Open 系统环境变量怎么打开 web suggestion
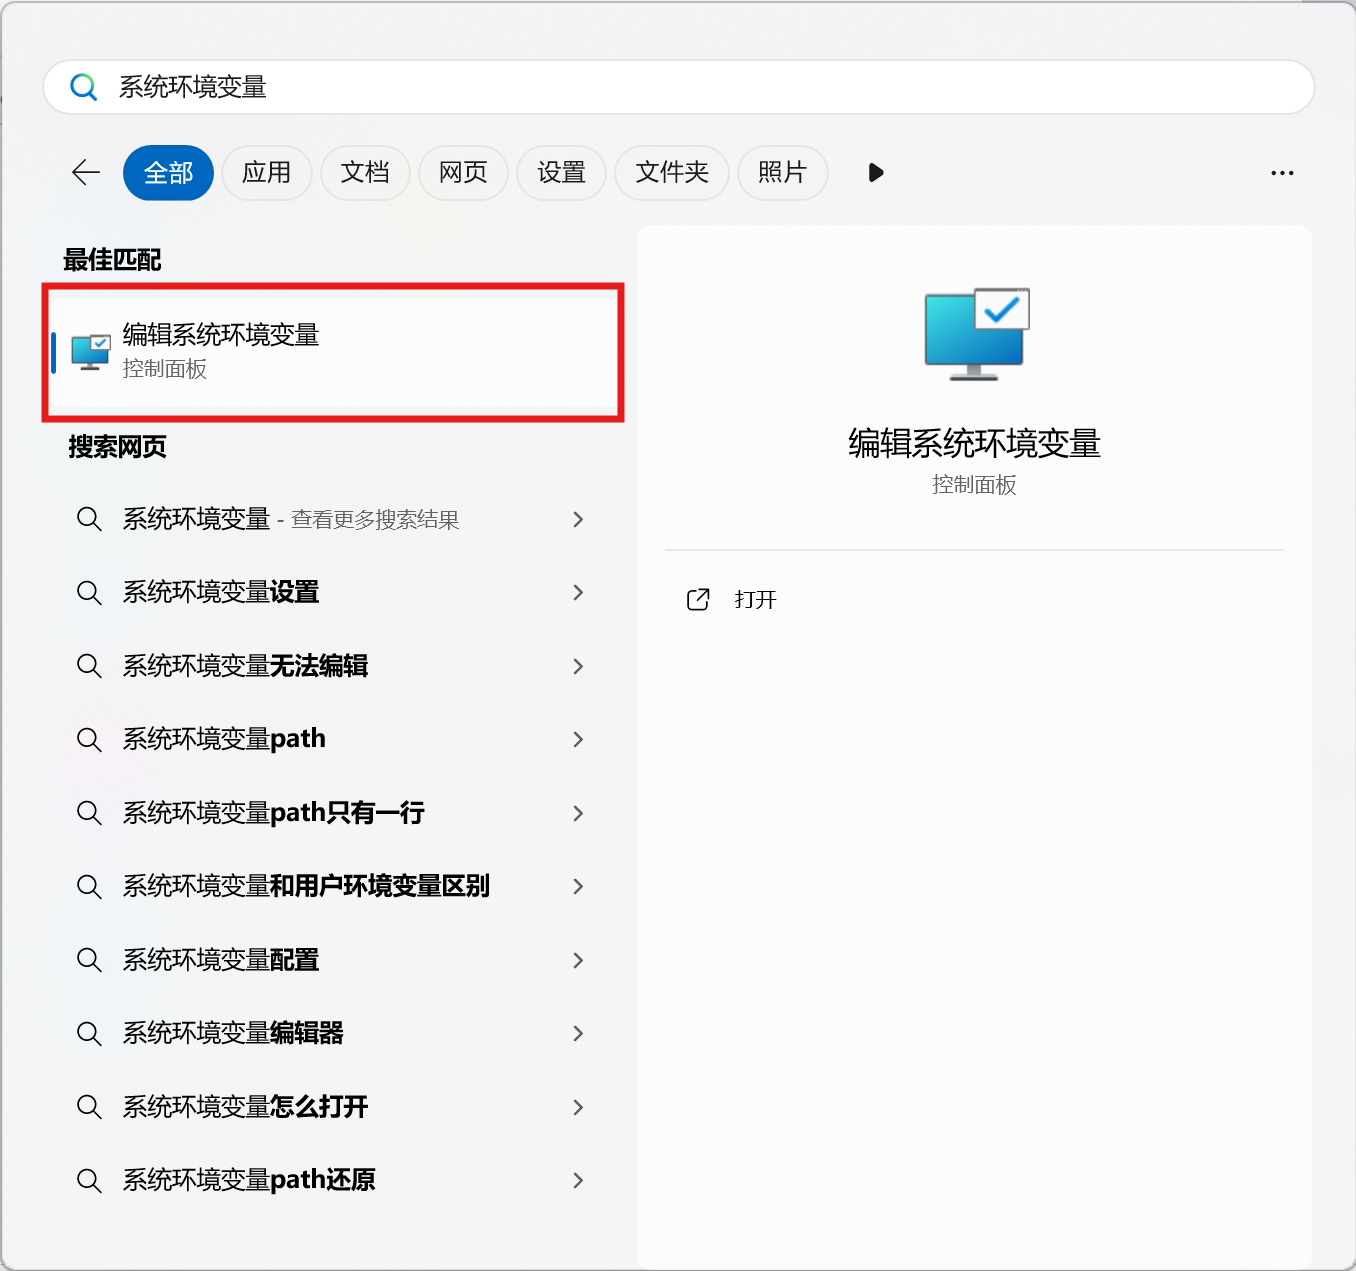The image size is (1356, 1271). click(245, 1107)
